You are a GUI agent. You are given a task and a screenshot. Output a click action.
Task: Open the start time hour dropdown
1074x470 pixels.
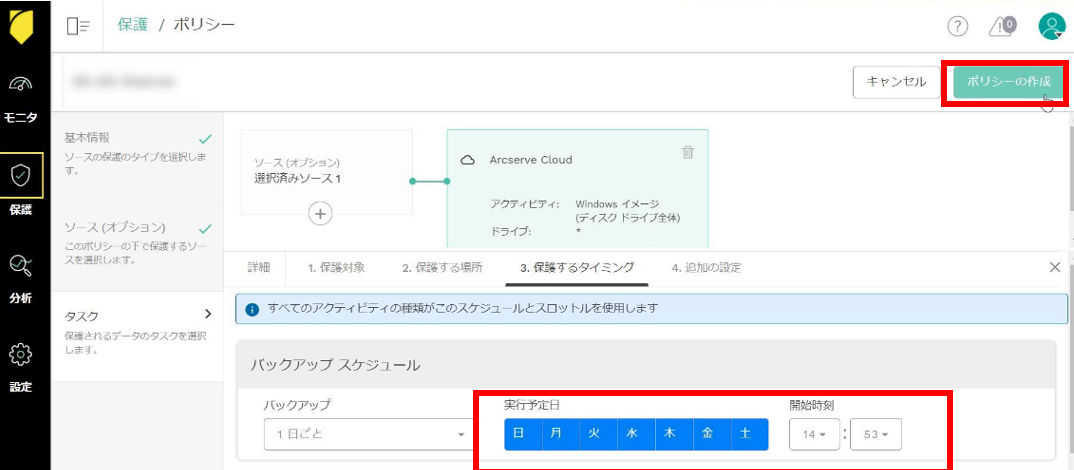pos(813,435)
